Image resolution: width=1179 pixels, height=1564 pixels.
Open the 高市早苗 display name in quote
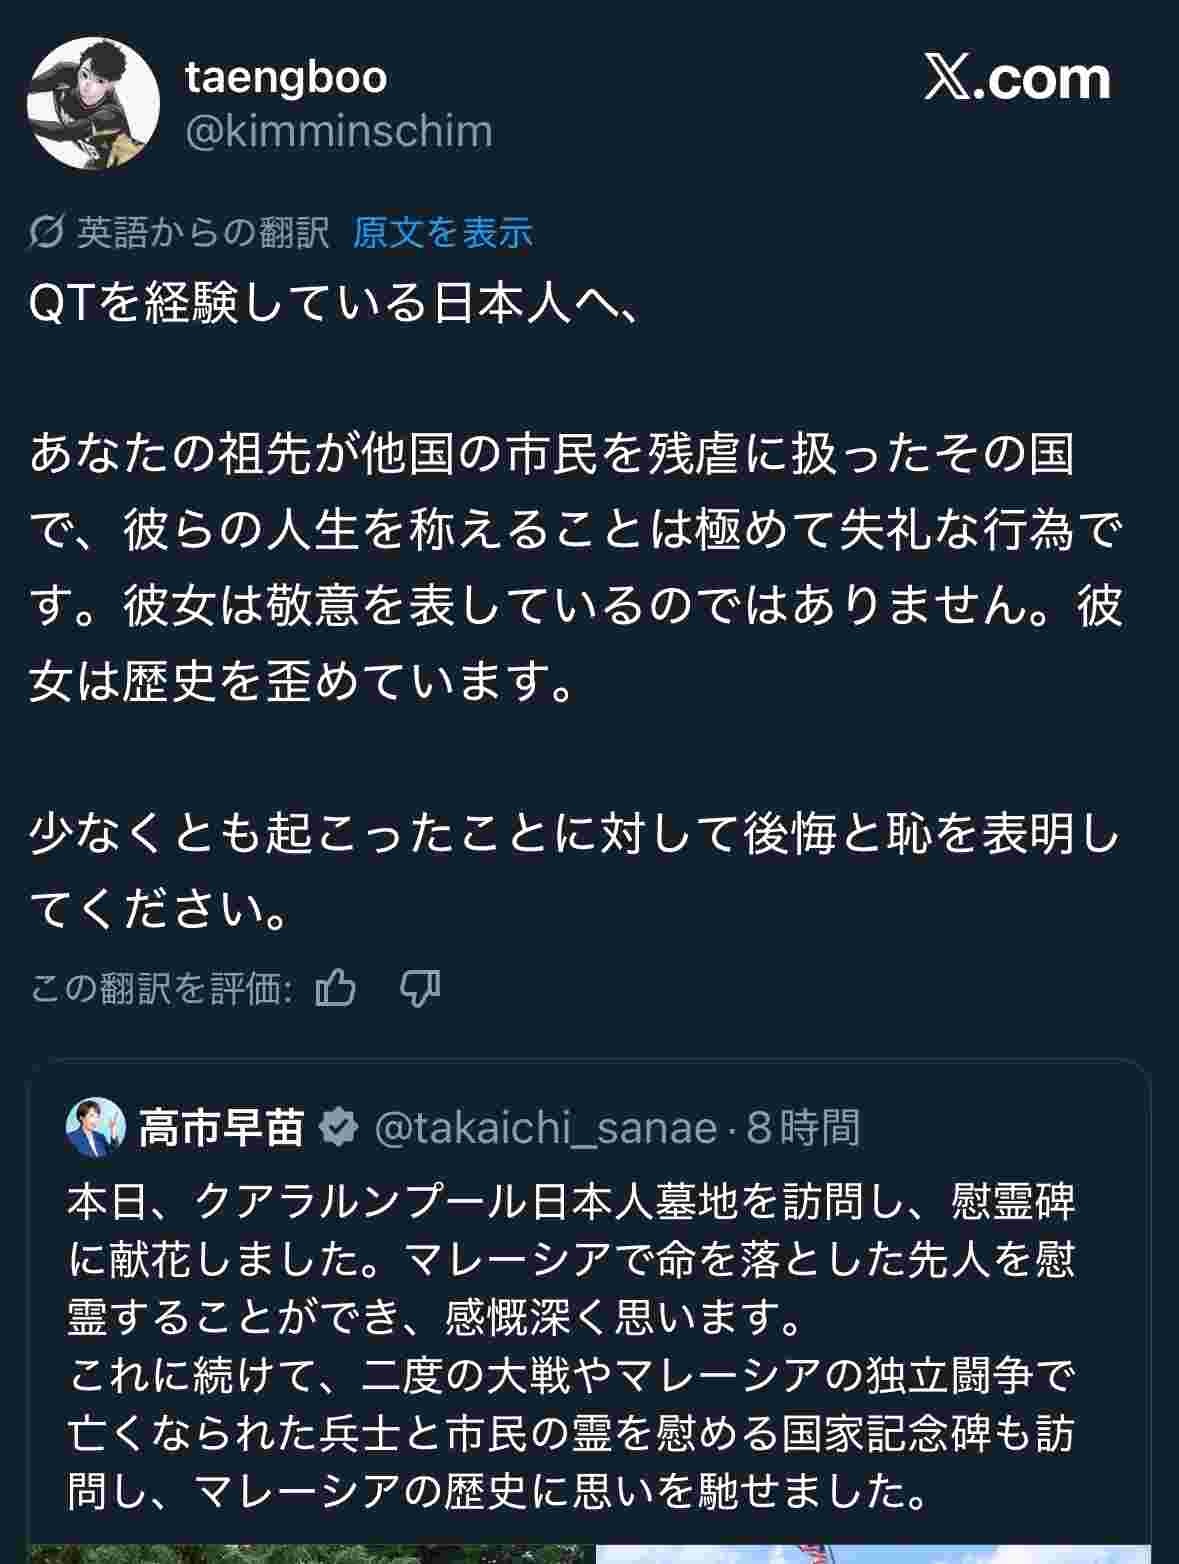tap(221, 1127)
